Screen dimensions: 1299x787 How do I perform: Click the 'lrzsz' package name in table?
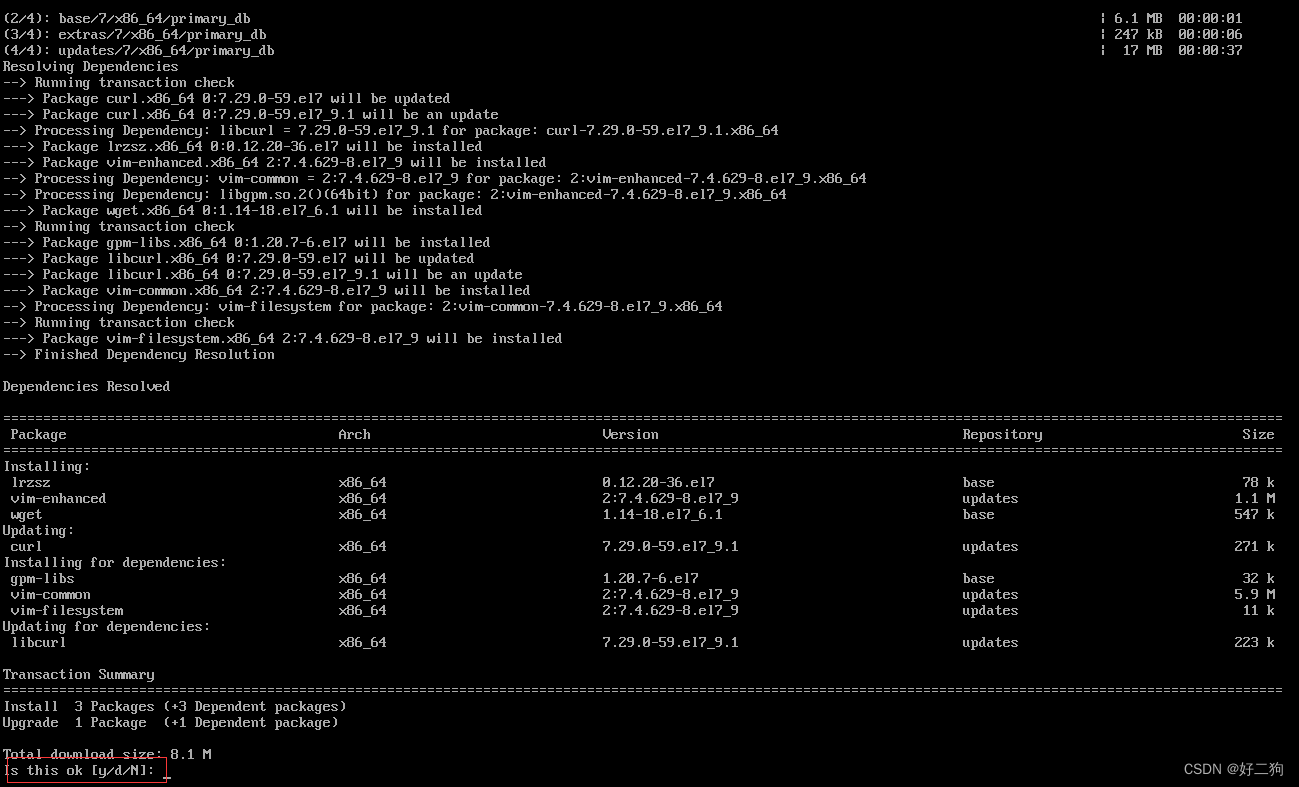pyautogui.click(x=30, y=483)
